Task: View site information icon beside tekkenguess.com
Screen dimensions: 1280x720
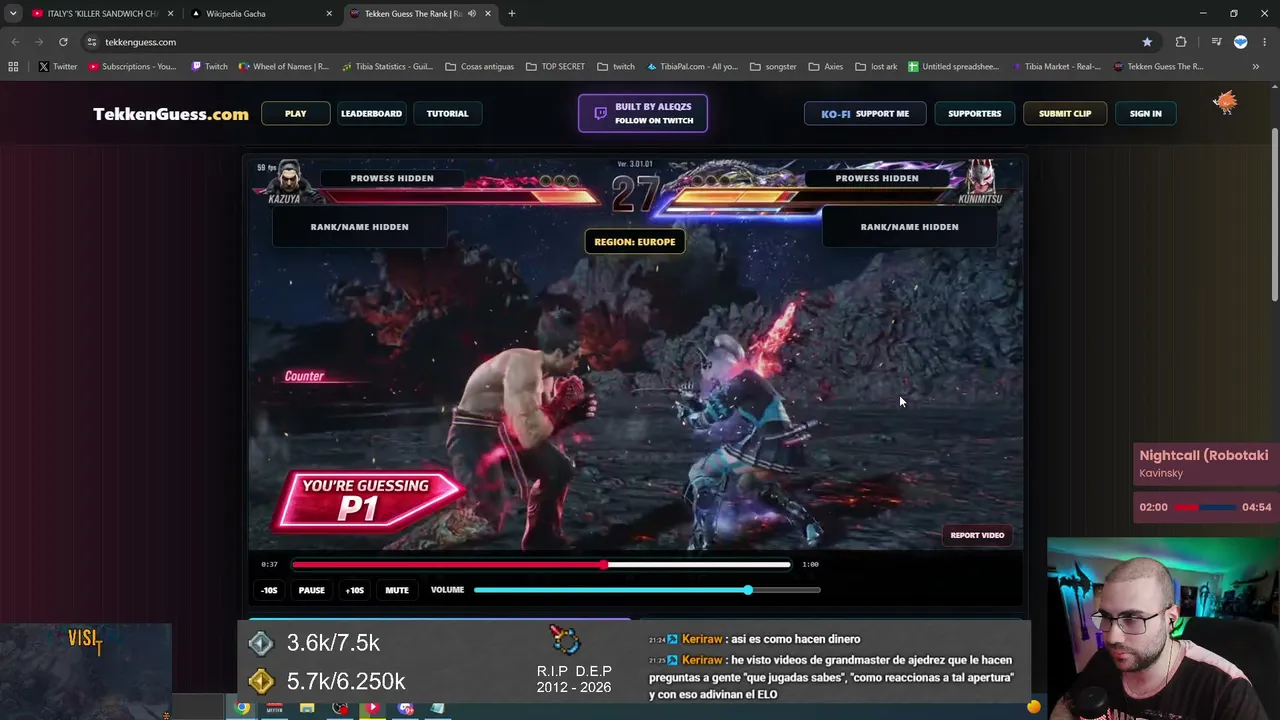Action: click(91, 42)
